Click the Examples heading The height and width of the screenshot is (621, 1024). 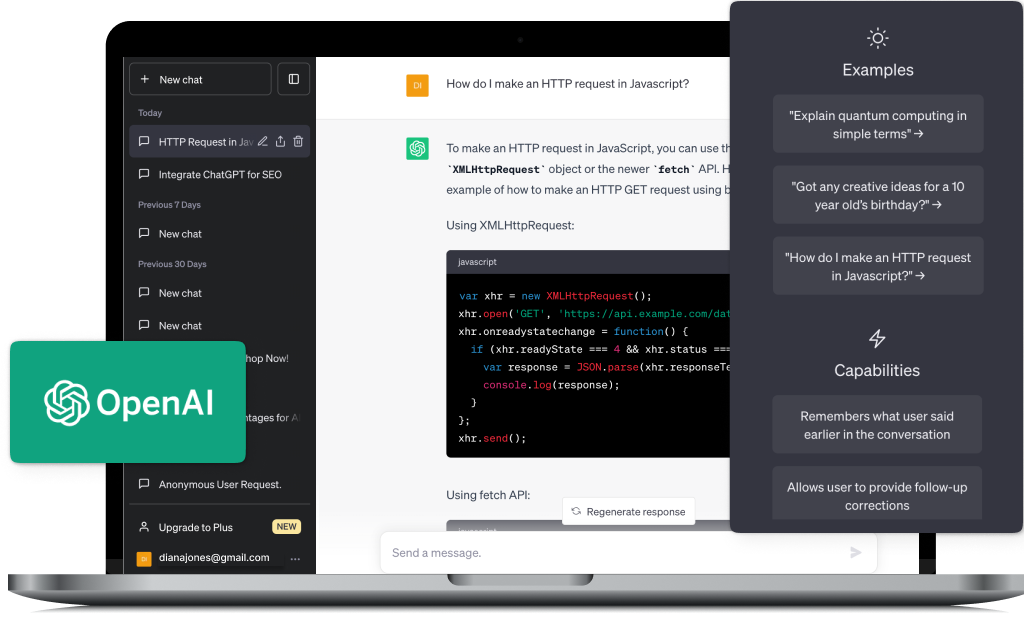click(x=878, y=70)
